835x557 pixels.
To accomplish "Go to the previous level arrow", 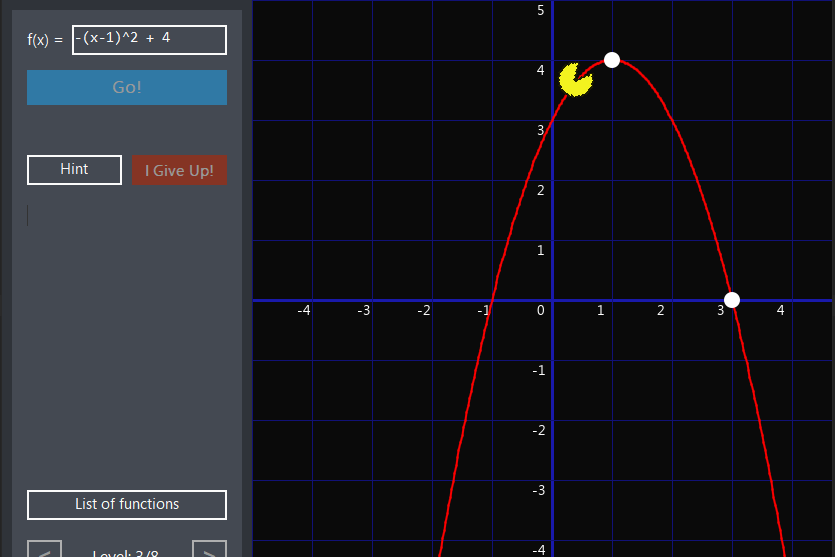I will click(x=45, y=550).
